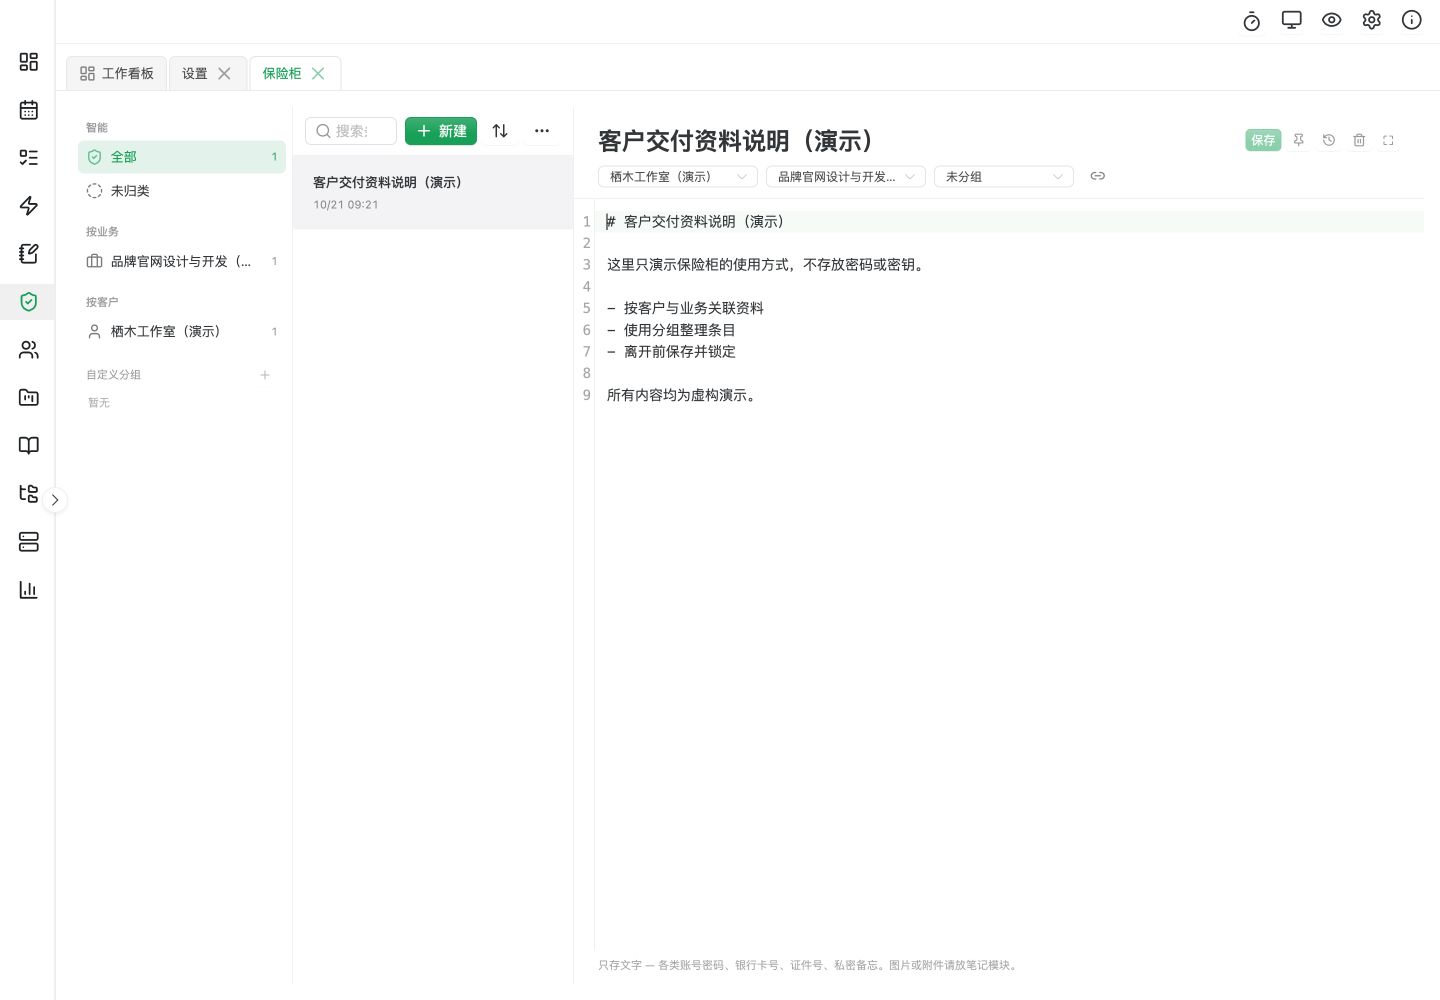Toggle the pin icon for this note

coord(1299,140)
